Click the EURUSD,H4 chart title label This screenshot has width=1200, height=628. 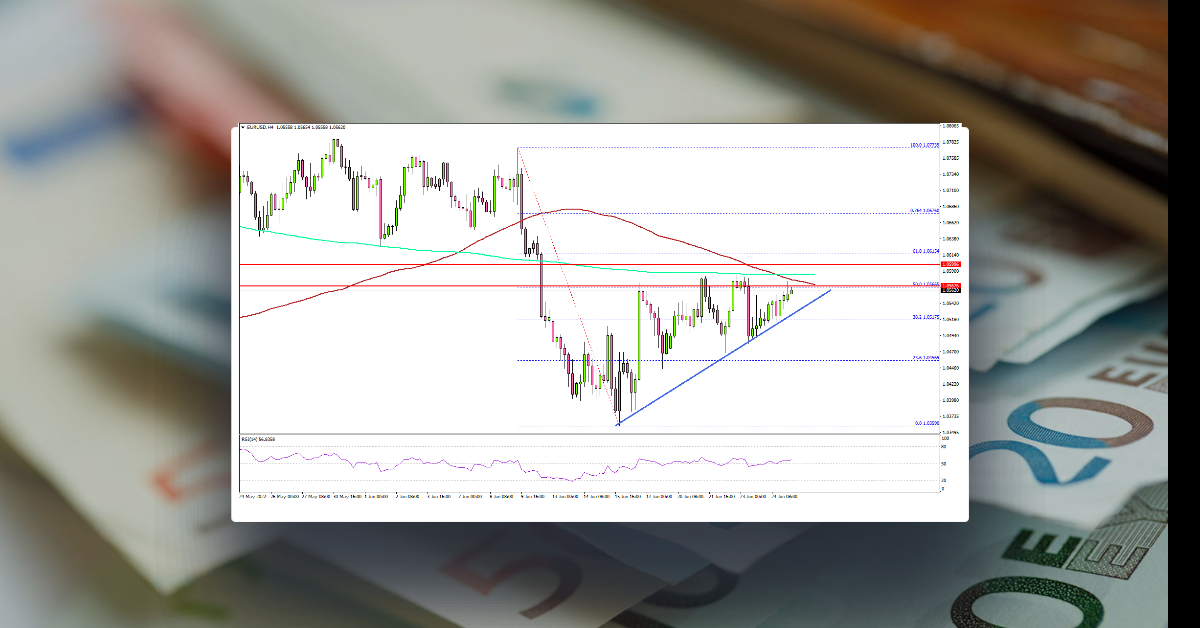point(262,127)
